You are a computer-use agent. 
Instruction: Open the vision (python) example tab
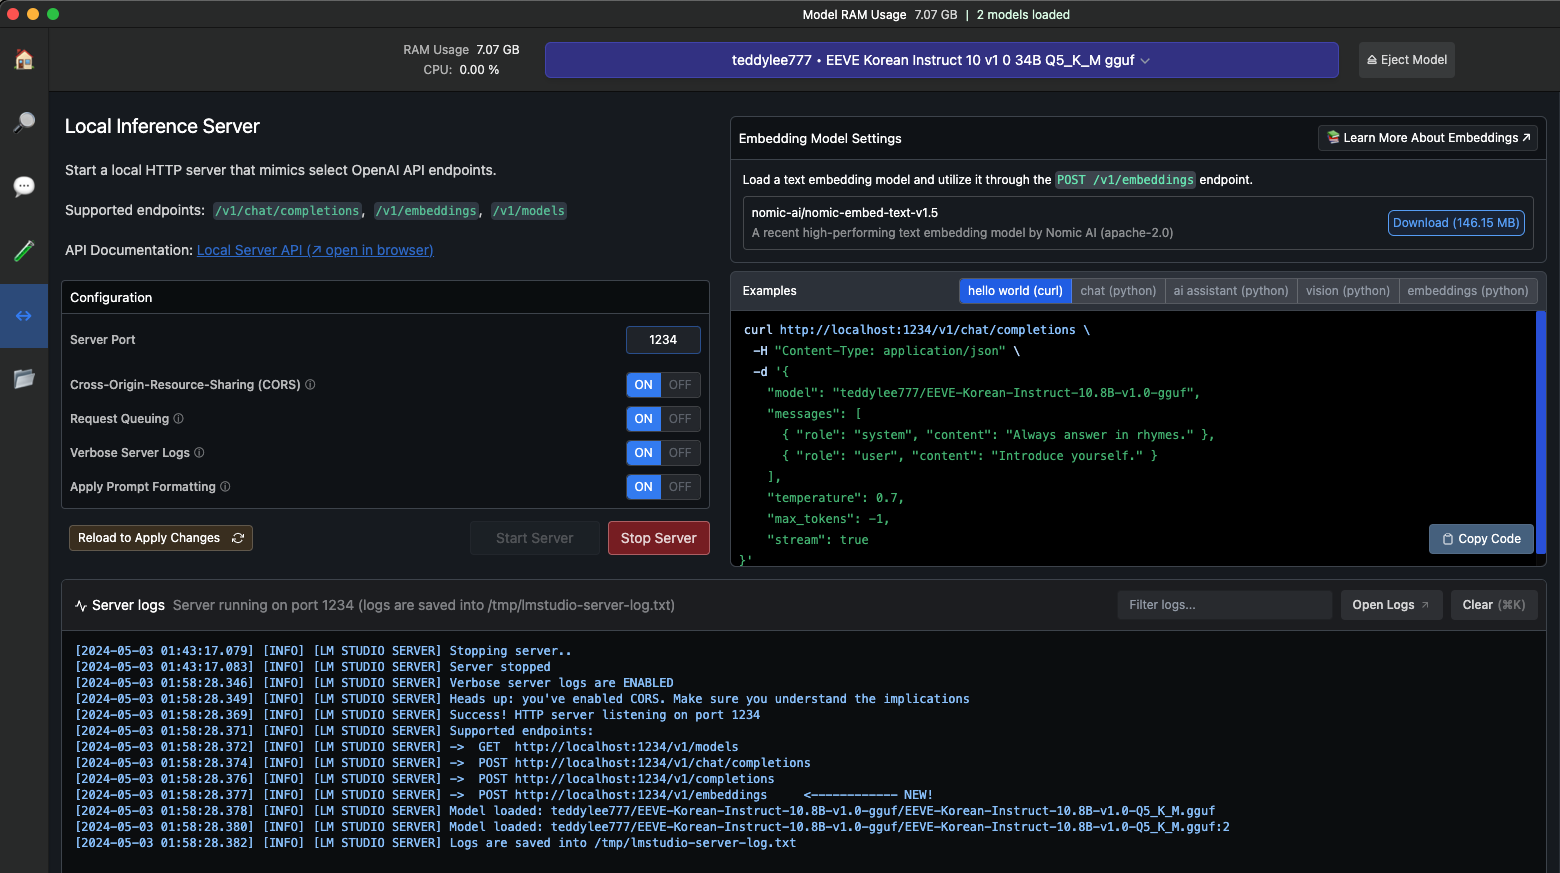(x=1348, y=291)
